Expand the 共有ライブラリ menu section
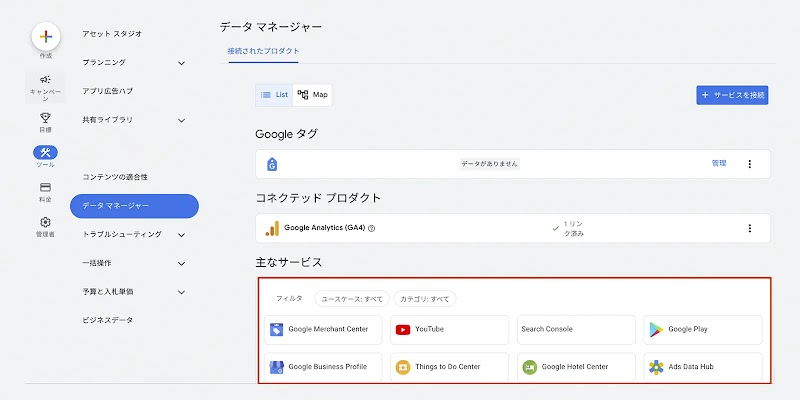Screen dimensions: 800x400 pos(182,120)
